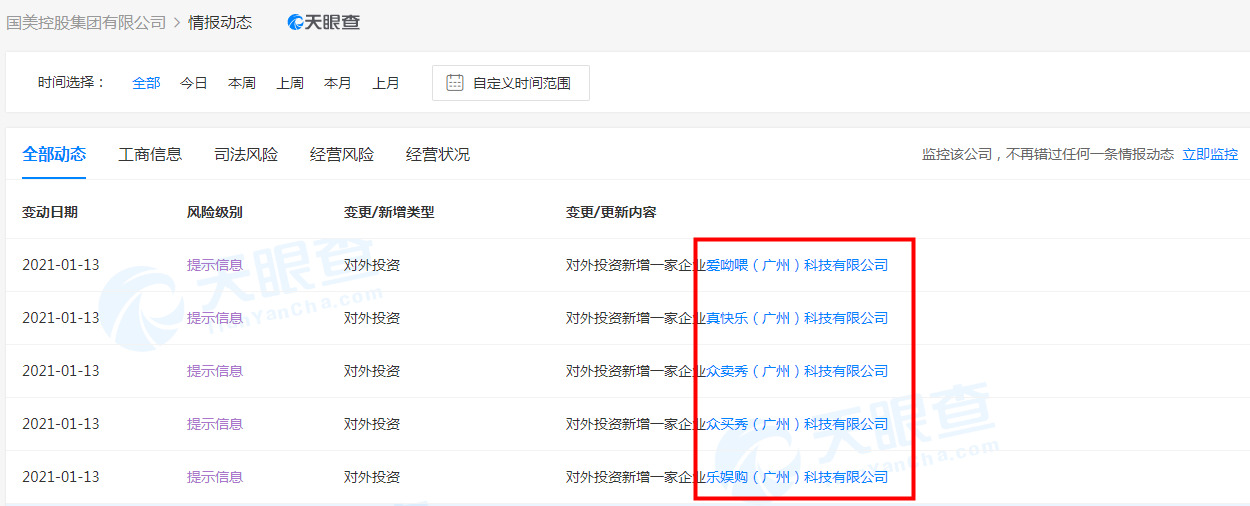
Task: Click 立即监控 link
Action: (x=1210, y=154)
